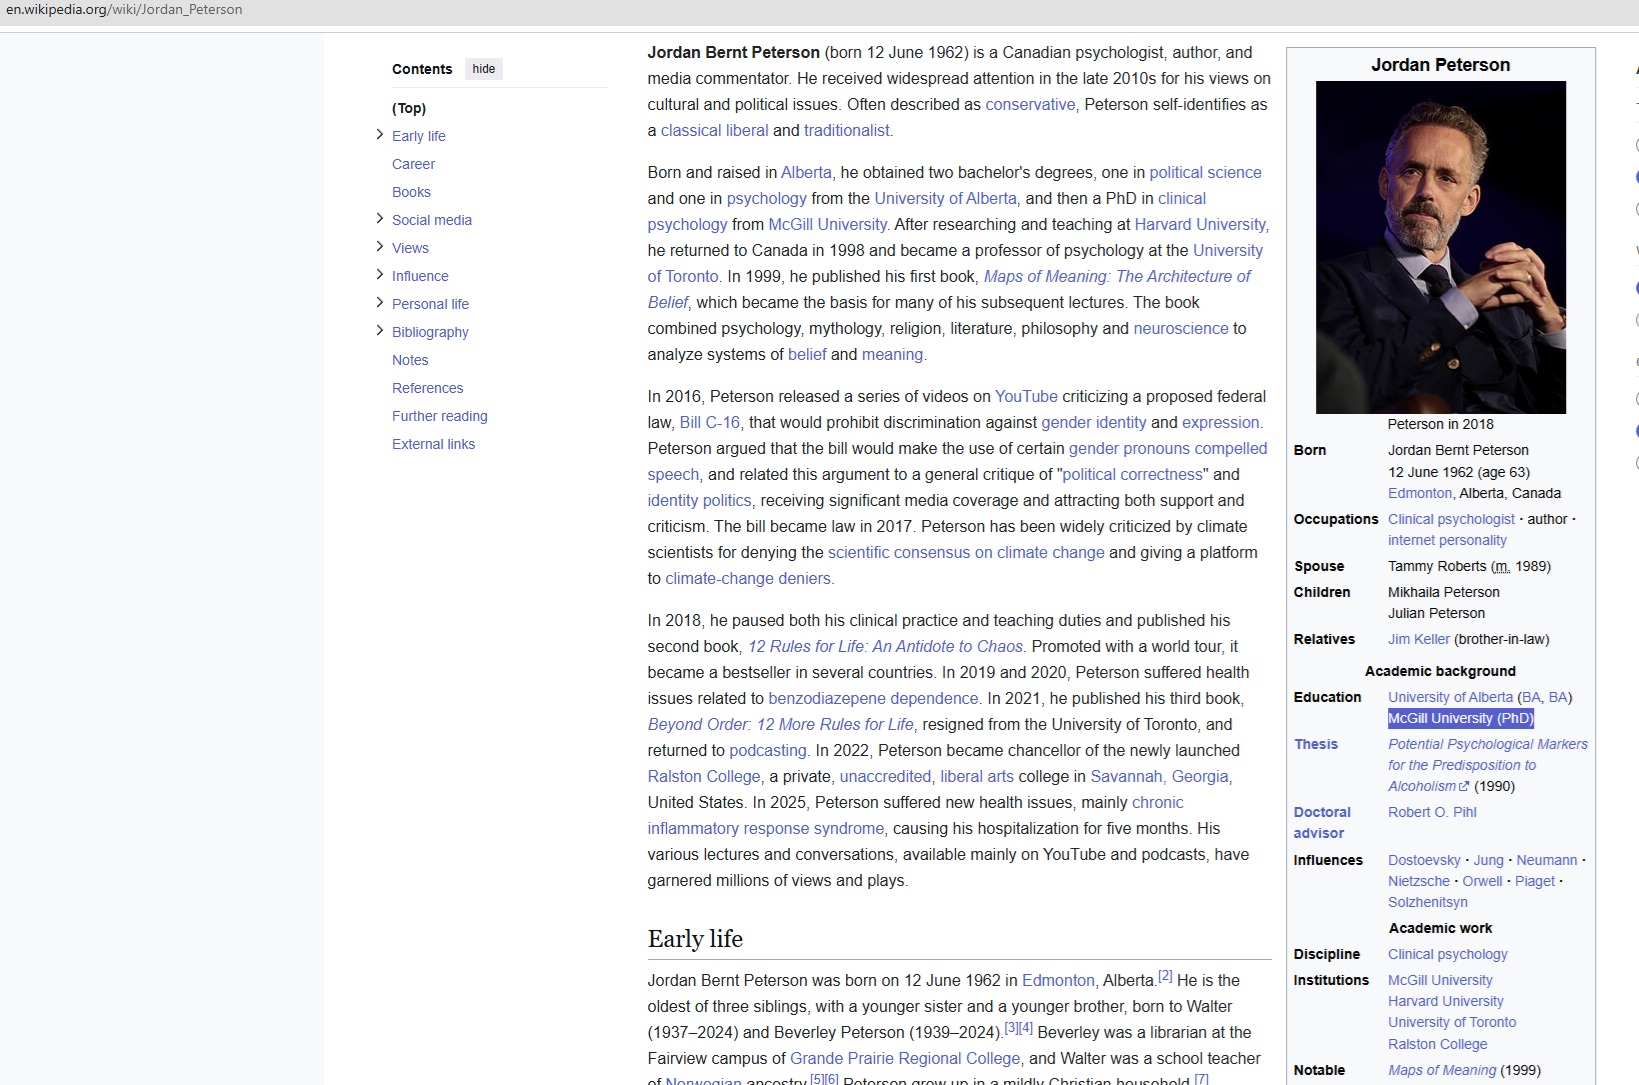Click the Personal life contents entry

430,304
